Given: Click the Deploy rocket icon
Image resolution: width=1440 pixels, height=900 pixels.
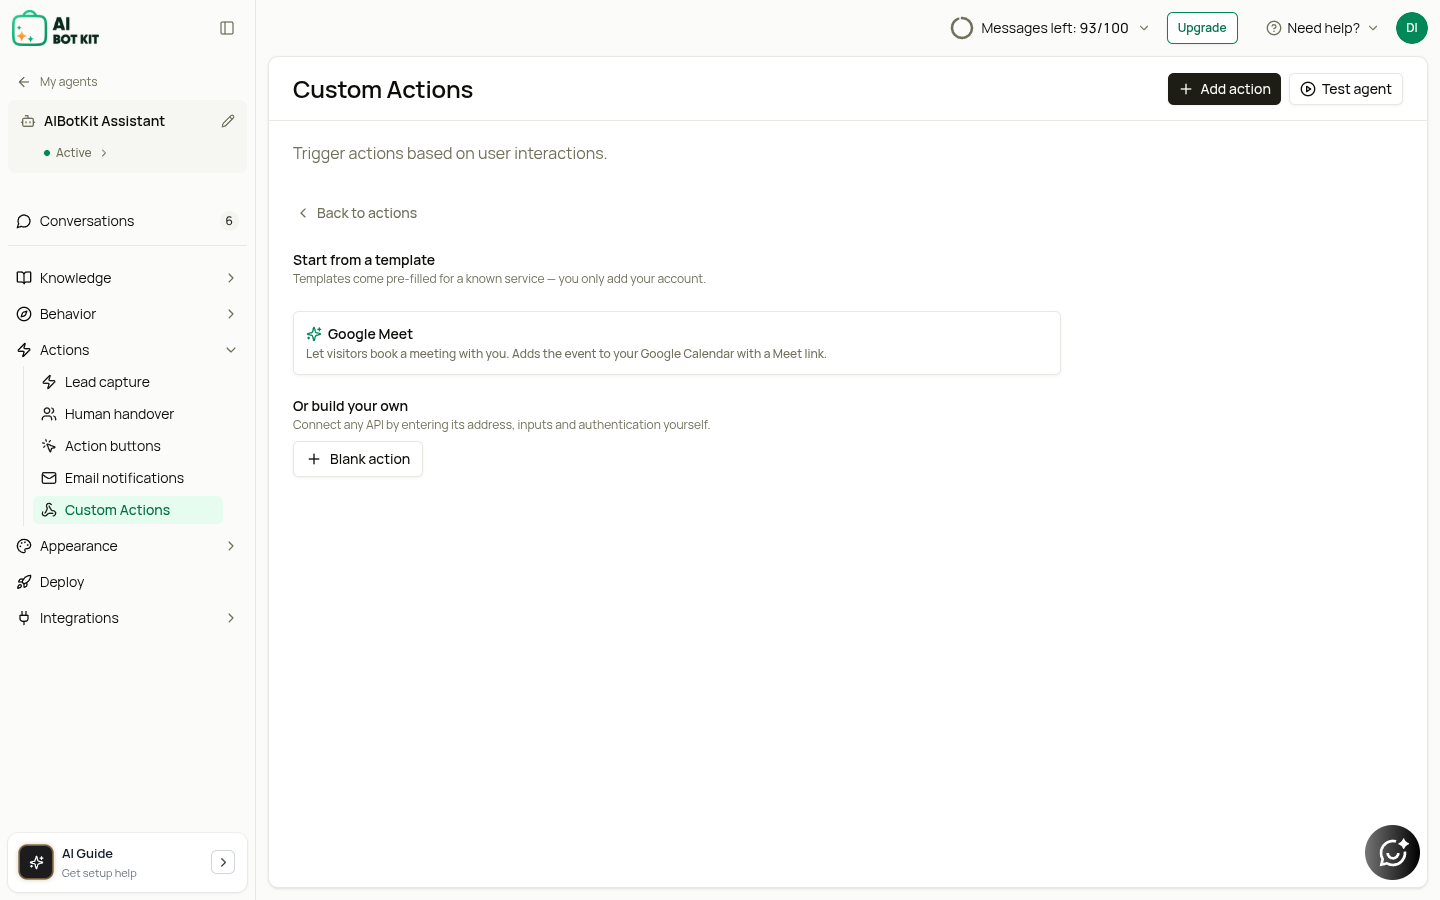Looking at the screenshot, I should pos(24,582).
